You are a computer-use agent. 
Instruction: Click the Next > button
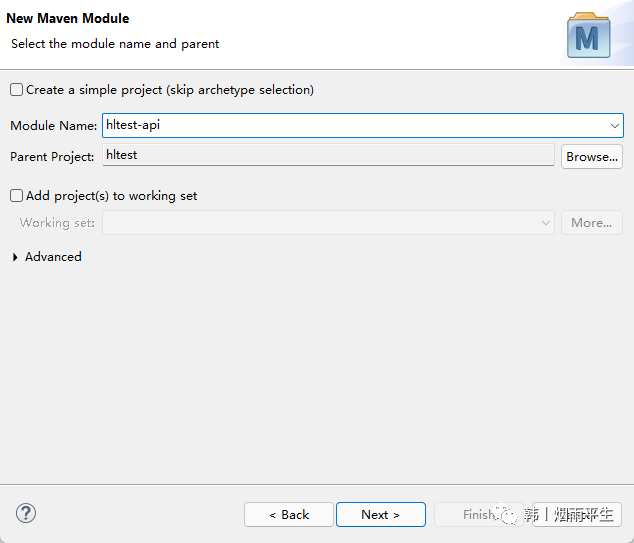381,515
